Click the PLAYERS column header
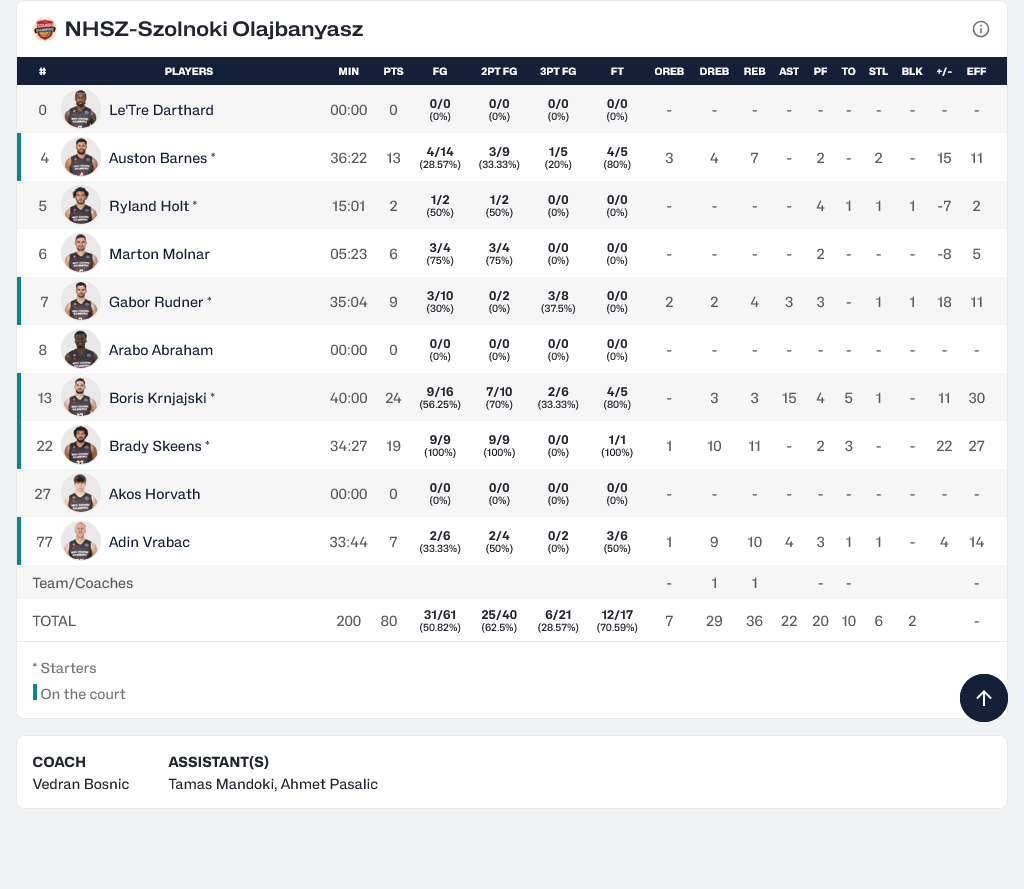This screenshot has height=889, width=1024. (188, 72)
